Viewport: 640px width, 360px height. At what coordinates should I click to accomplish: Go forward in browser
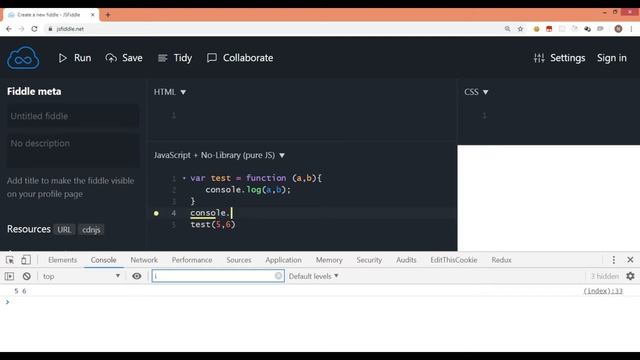tap(22, 29)
